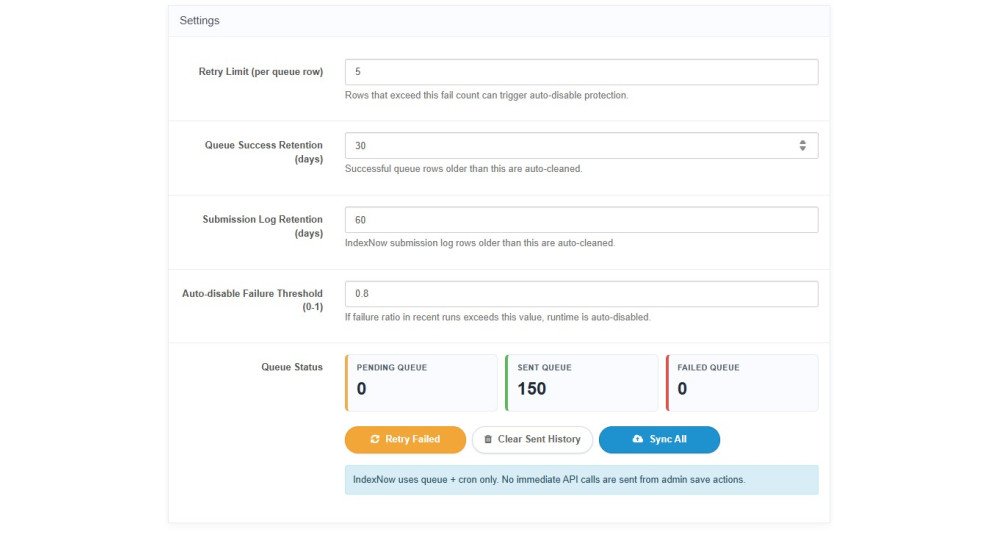
Task: Focus the Queue Success Retention days field
Action: point(582,145)
